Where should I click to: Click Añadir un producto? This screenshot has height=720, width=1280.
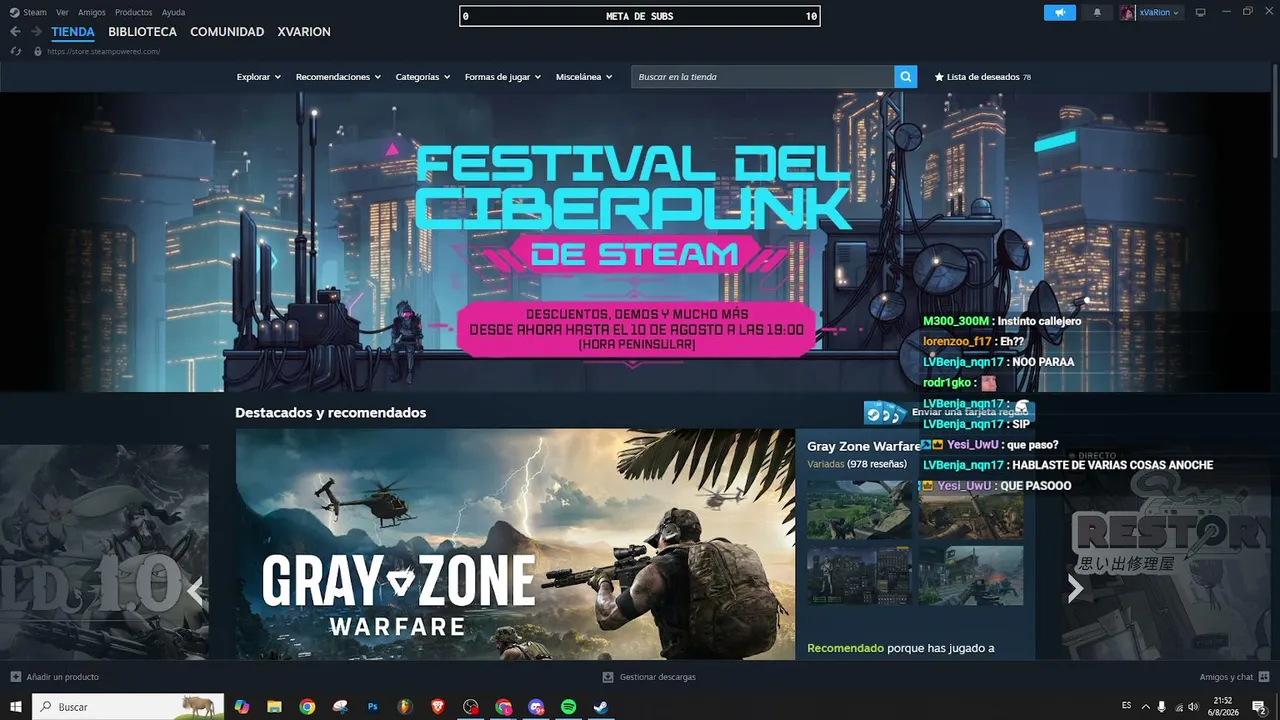[63, 677]
